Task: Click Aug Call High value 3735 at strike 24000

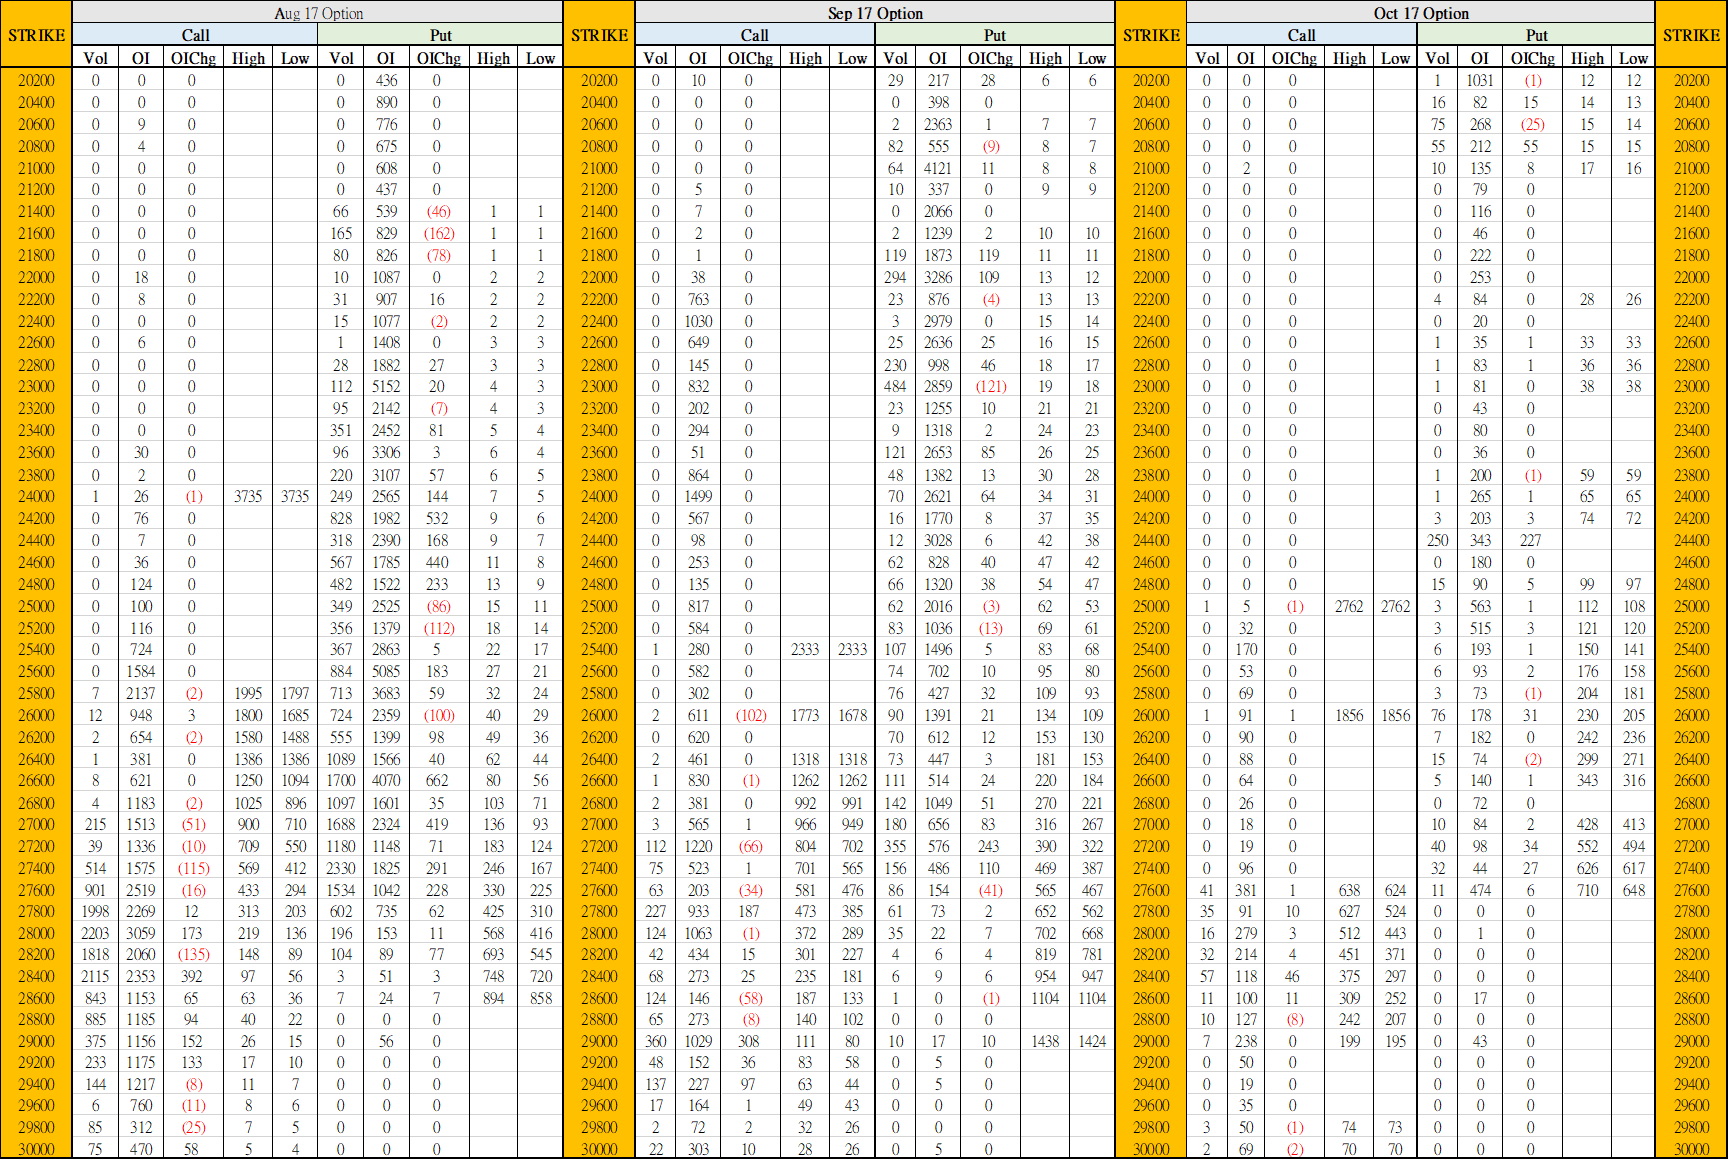Action: [248, 496]
